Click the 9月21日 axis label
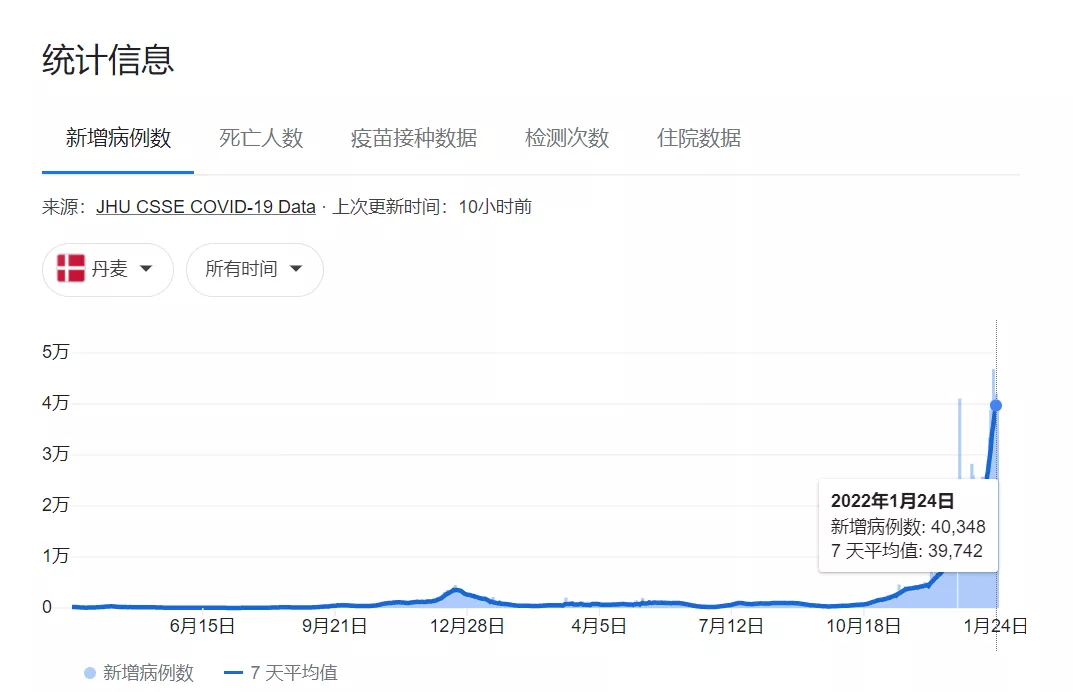The width and height of the screenshot is (1073, 692). (335, 626)
